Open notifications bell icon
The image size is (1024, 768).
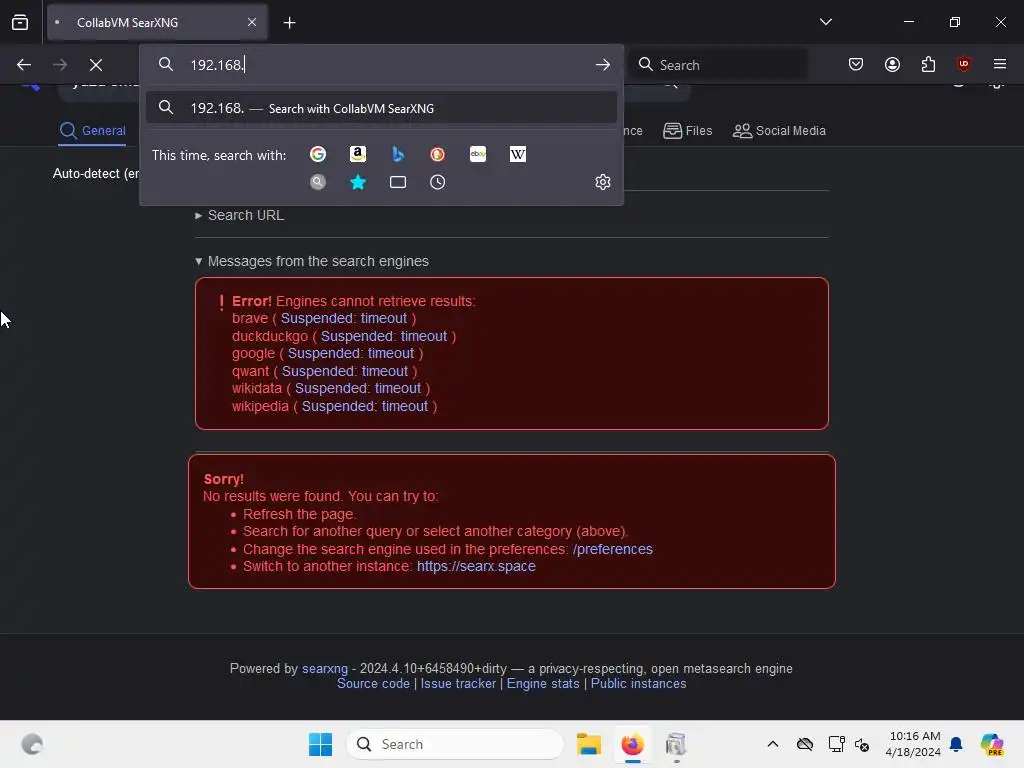[x=956, y=744]
